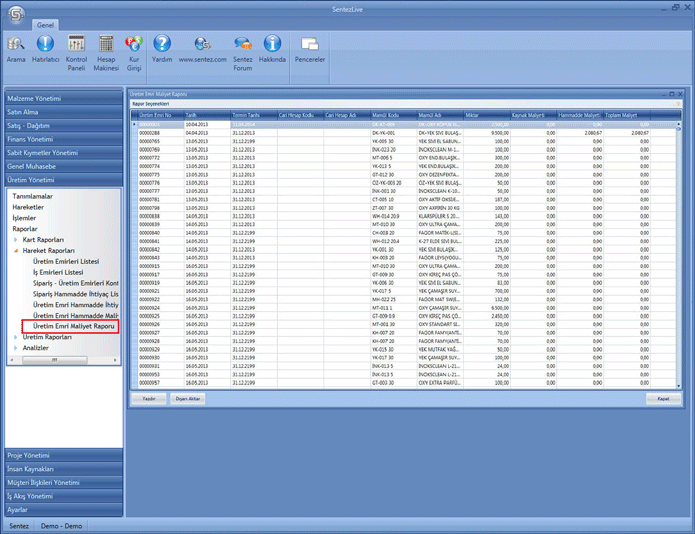Open Malzeme Yönetimi module
695x534 pixels.
pos(64,98)
